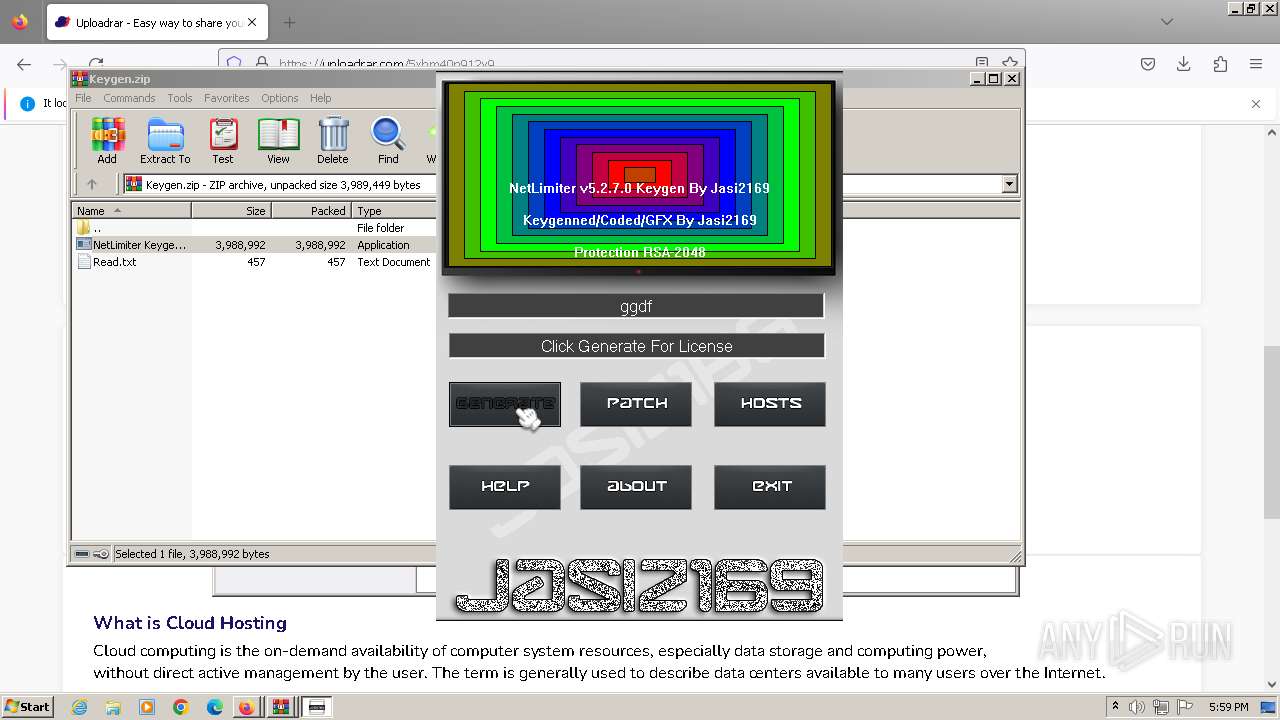Click the Test icon in WinRAR toolbar

coord(223,141)
